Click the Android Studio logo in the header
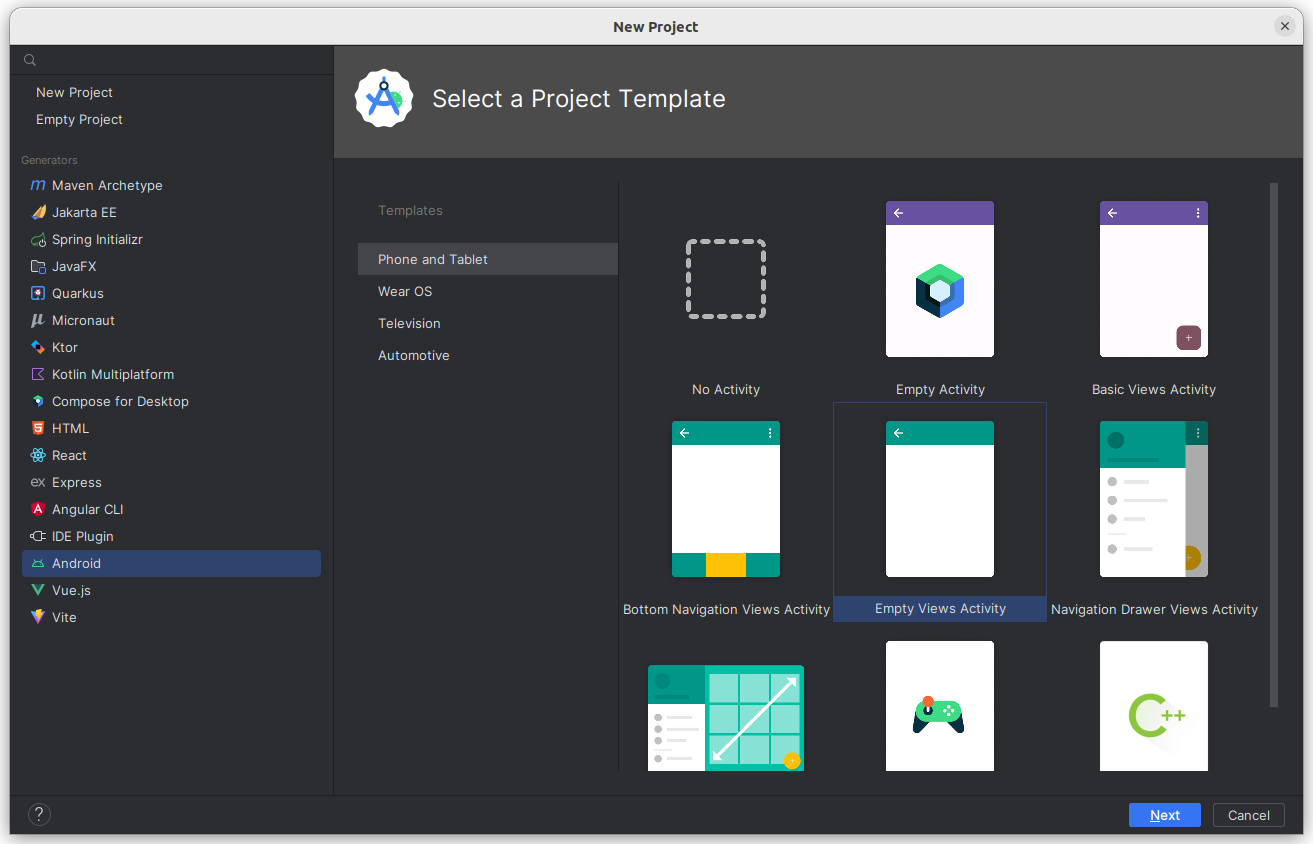This screenshot has height=844, width=1313. [384, 98]
